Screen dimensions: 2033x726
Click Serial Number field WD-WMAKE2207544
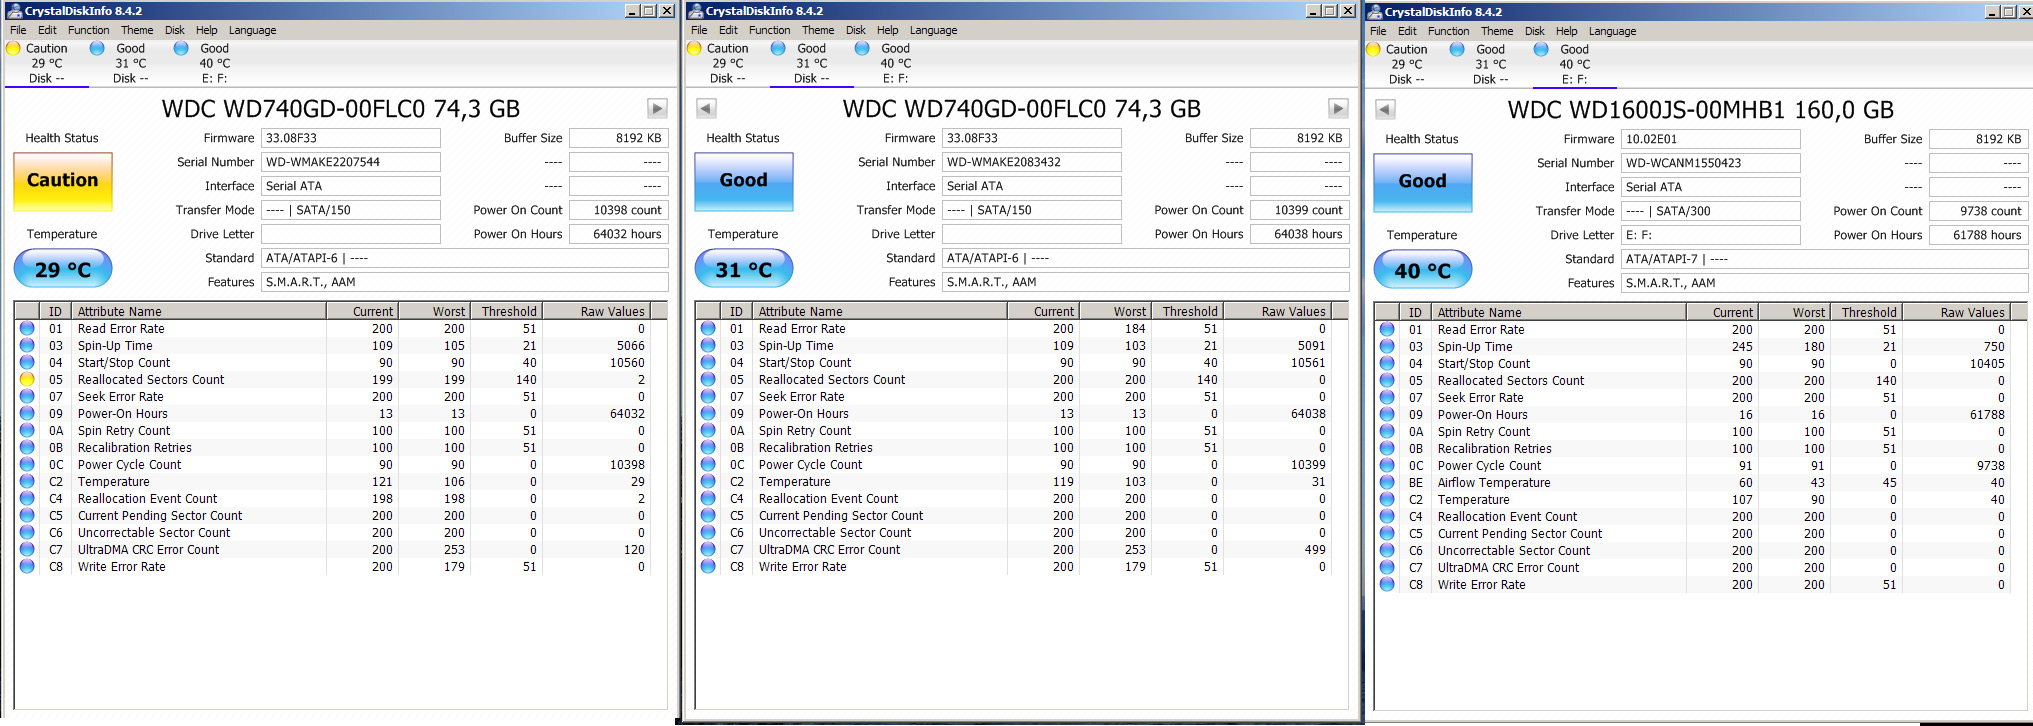click(350, 162)
